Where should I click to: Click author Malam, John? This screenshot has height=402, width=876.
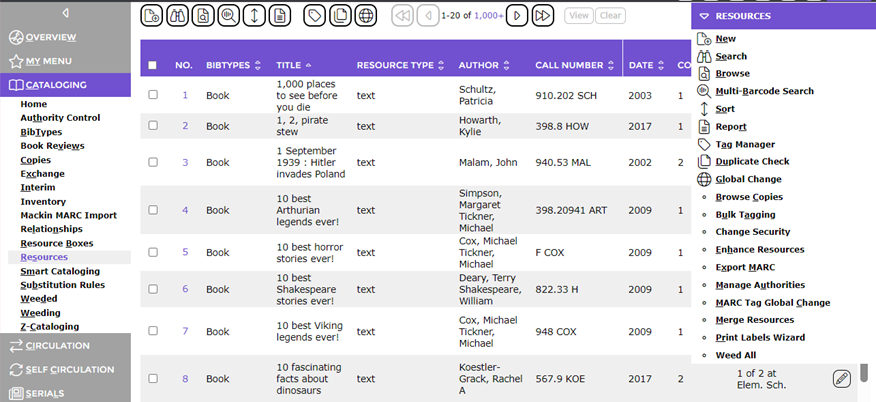click(488, 162)
